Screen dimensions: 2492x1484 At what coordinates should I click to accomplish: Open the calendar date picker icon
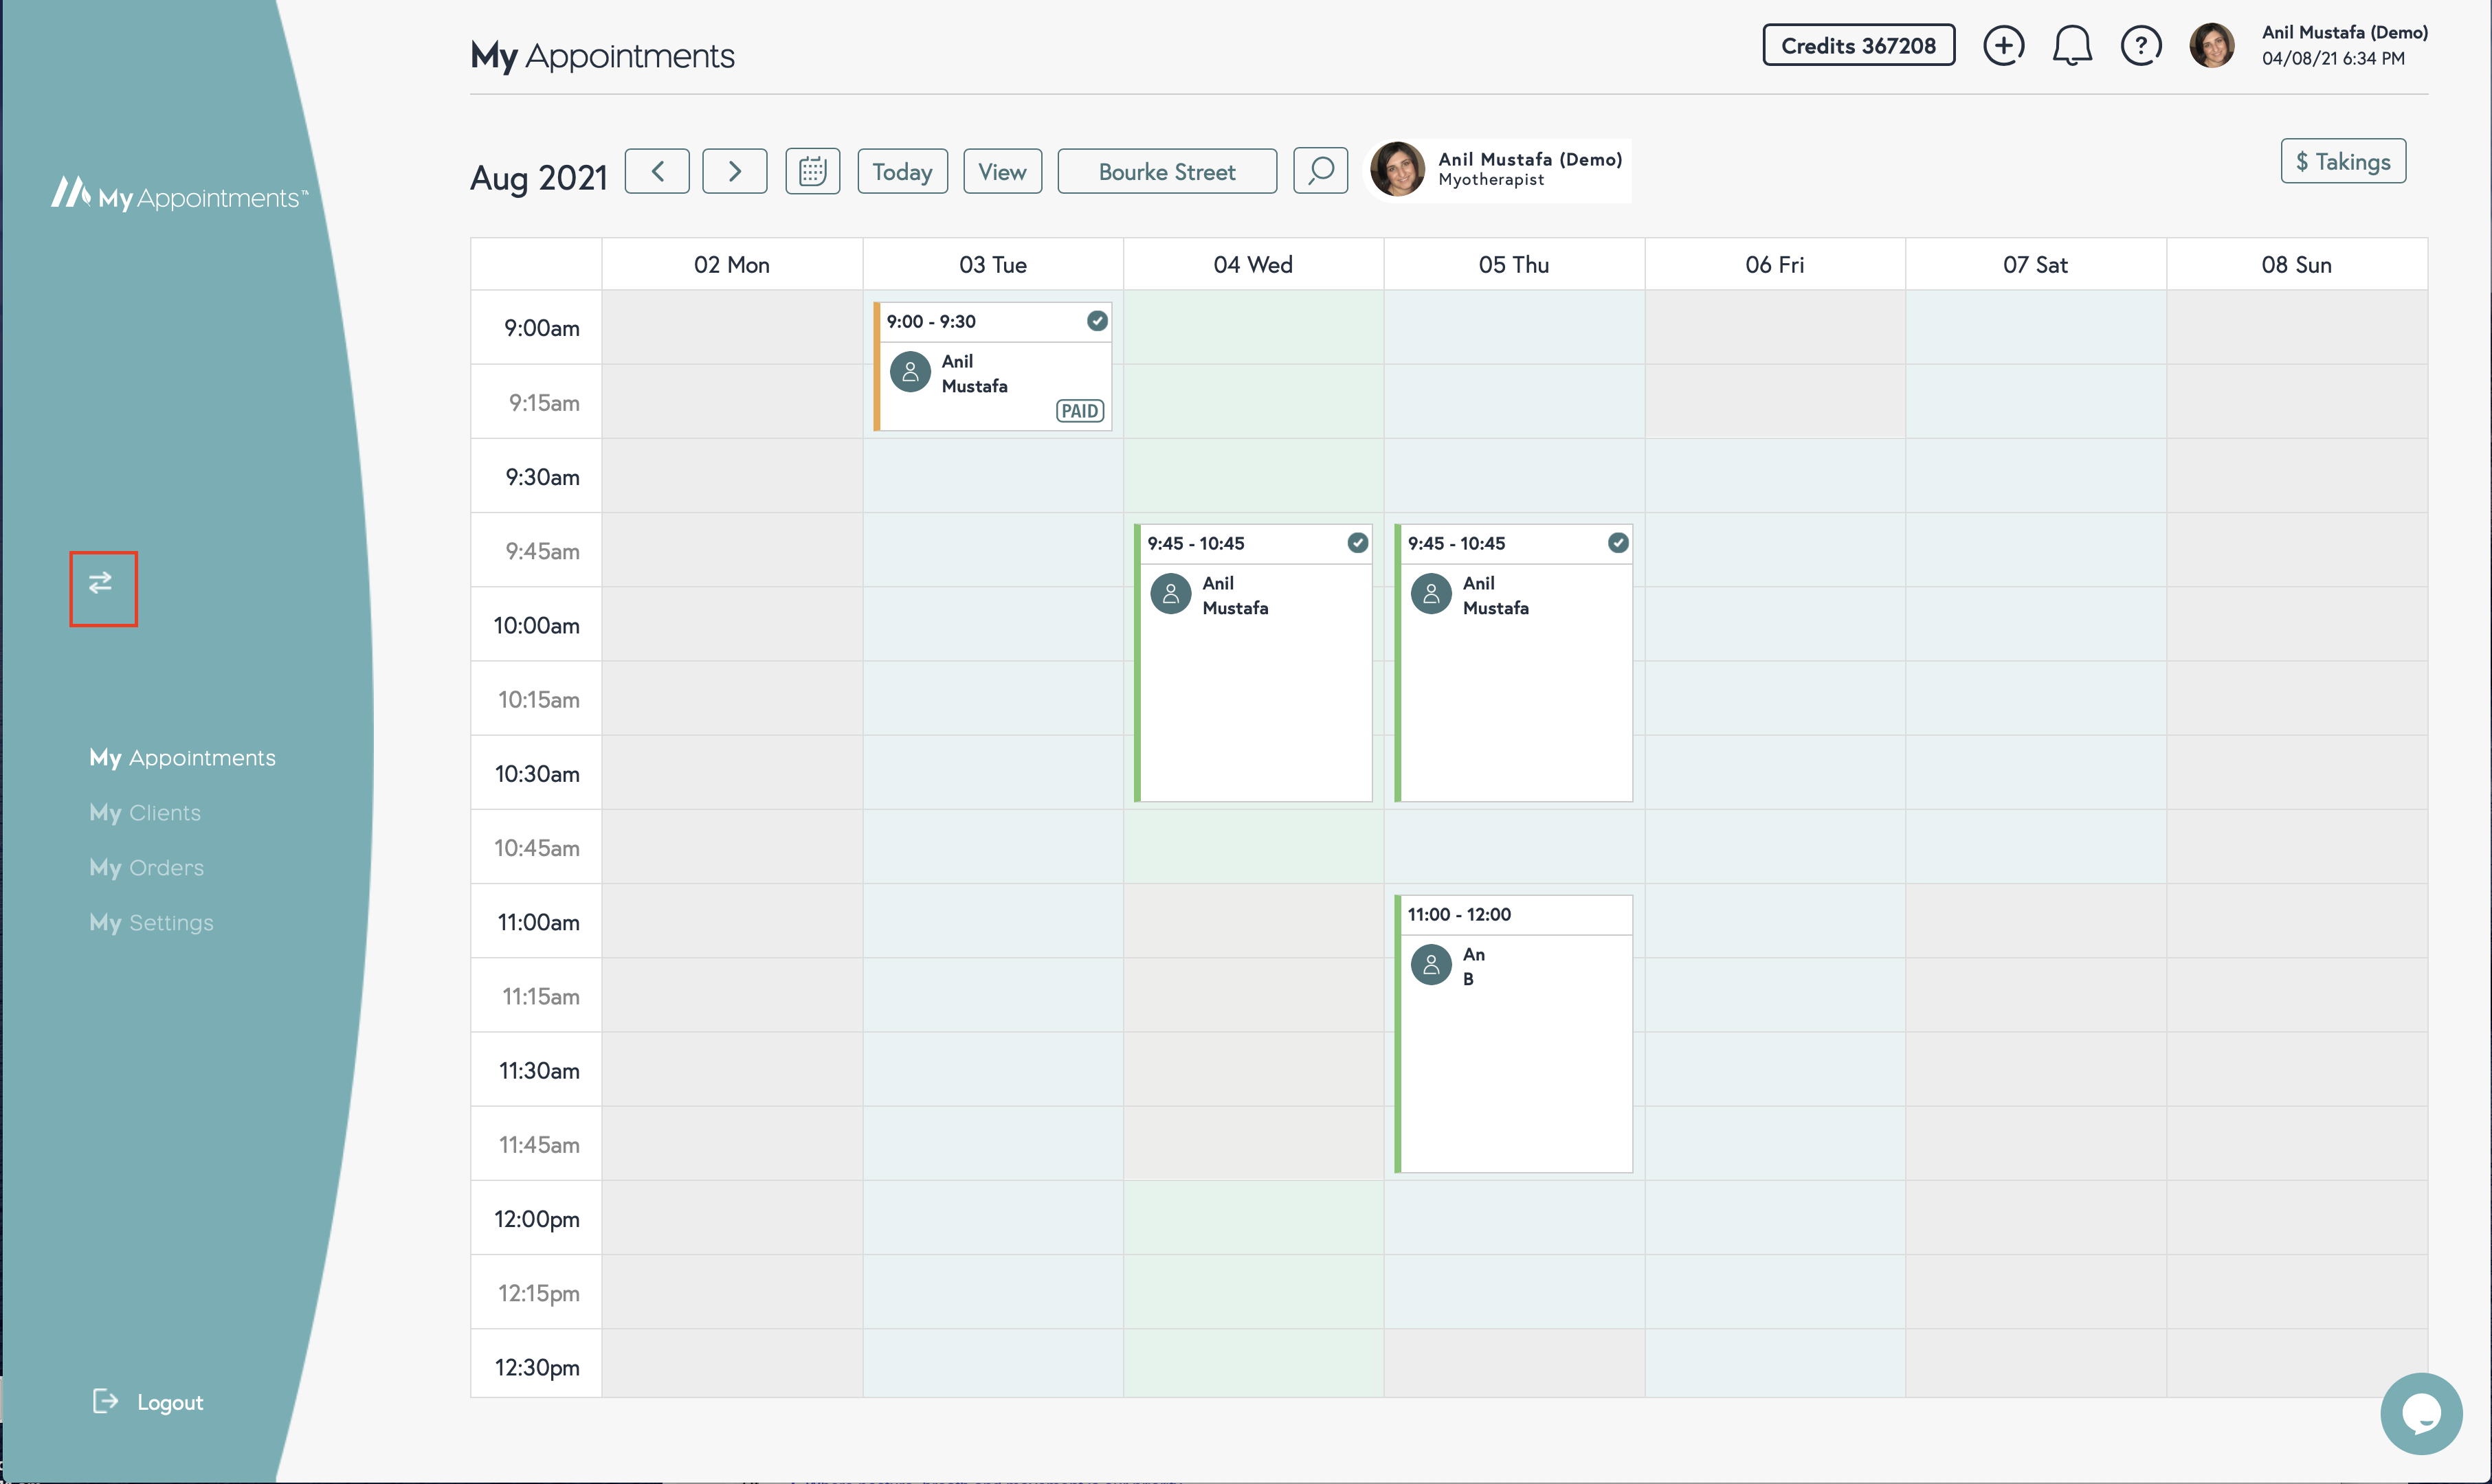(x=812, y=171)
